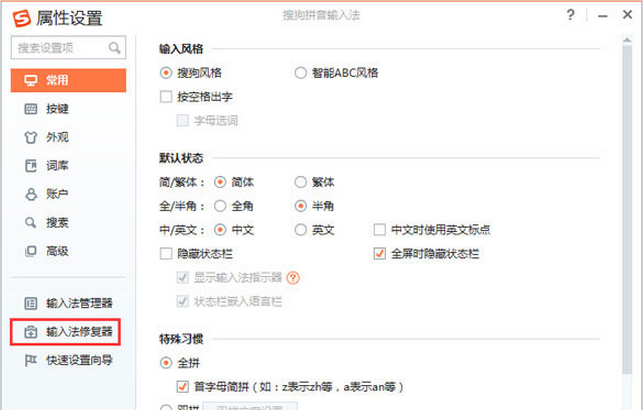Select 全角 radio option
The image size is (643, 410).
pyautogui.click(x=220, y=206)
